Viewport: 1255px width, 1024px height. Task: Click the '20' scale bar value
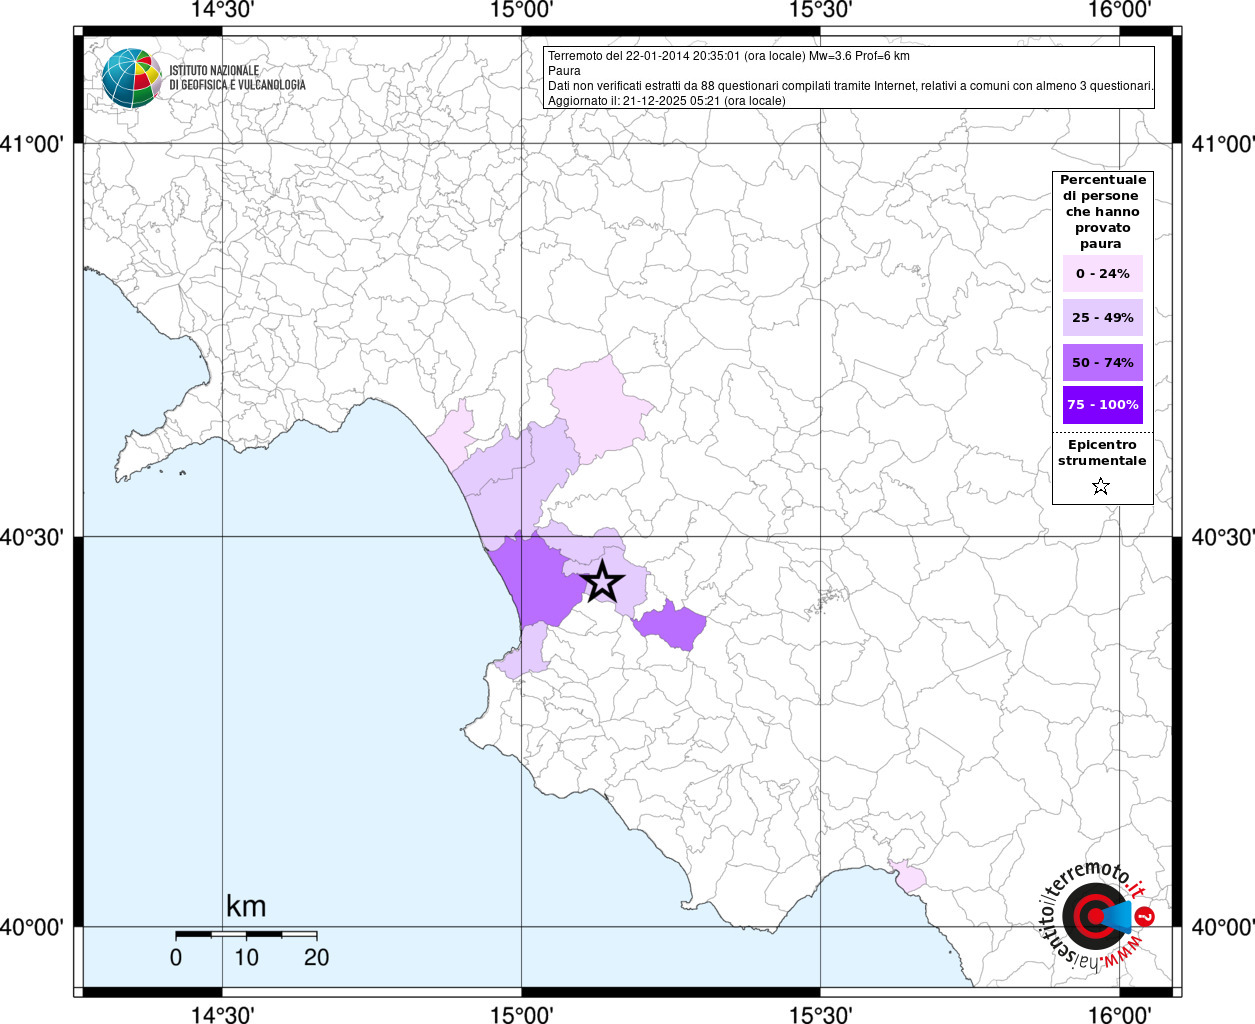(x=316, y=957)
